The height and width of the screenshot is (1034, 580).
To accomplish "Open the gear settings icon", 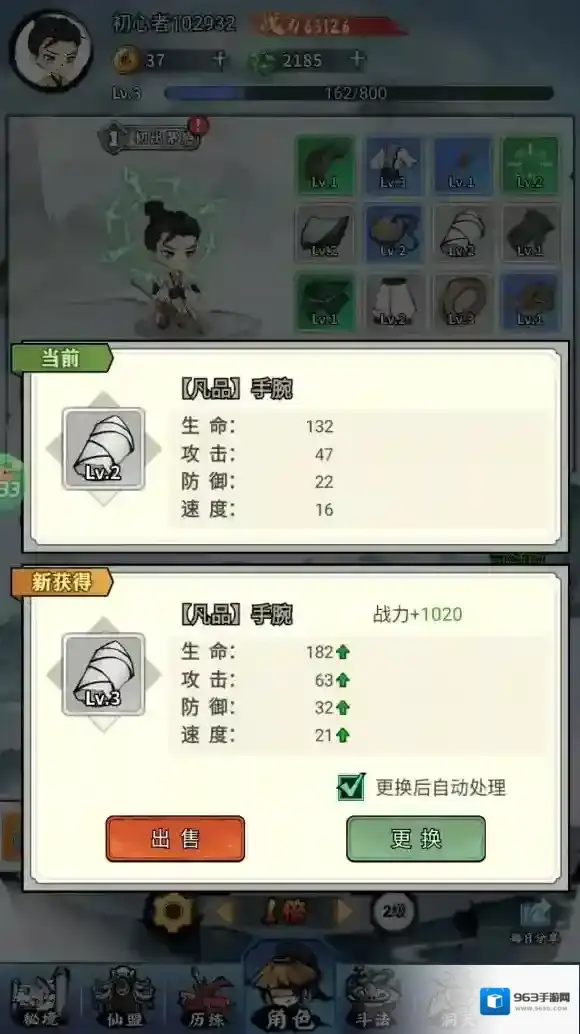I will tap(173, 912).
